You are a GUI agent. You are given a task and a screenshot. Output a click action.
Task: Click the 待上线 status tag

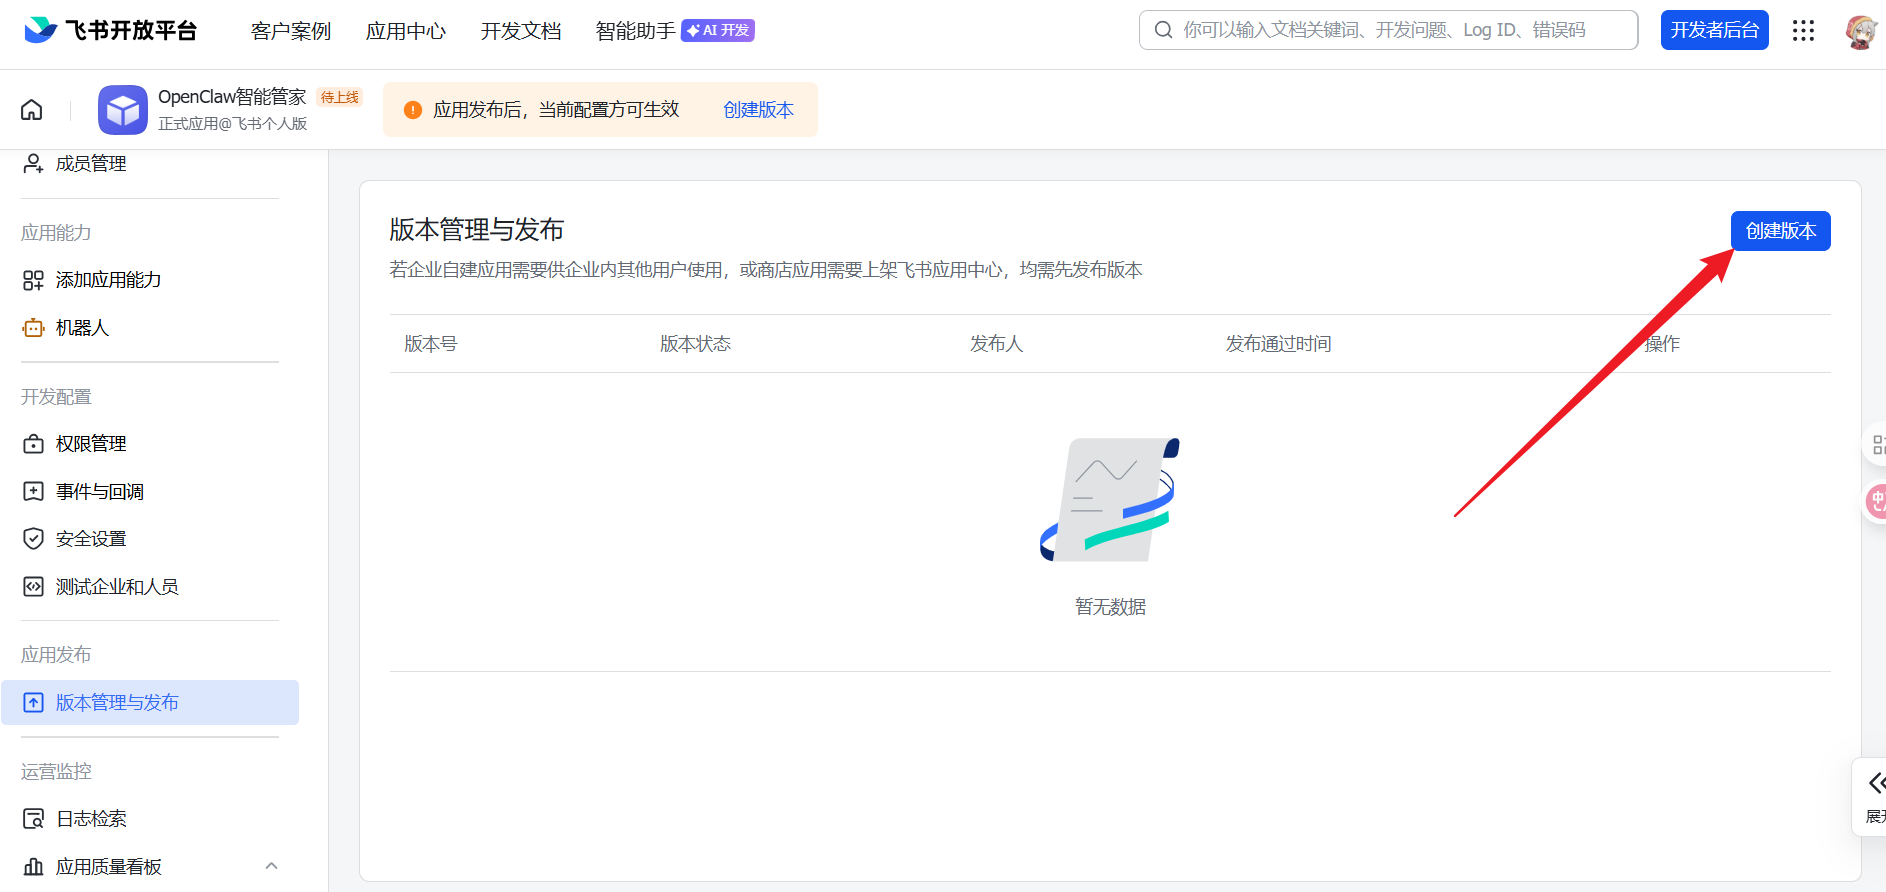(339, 97)
